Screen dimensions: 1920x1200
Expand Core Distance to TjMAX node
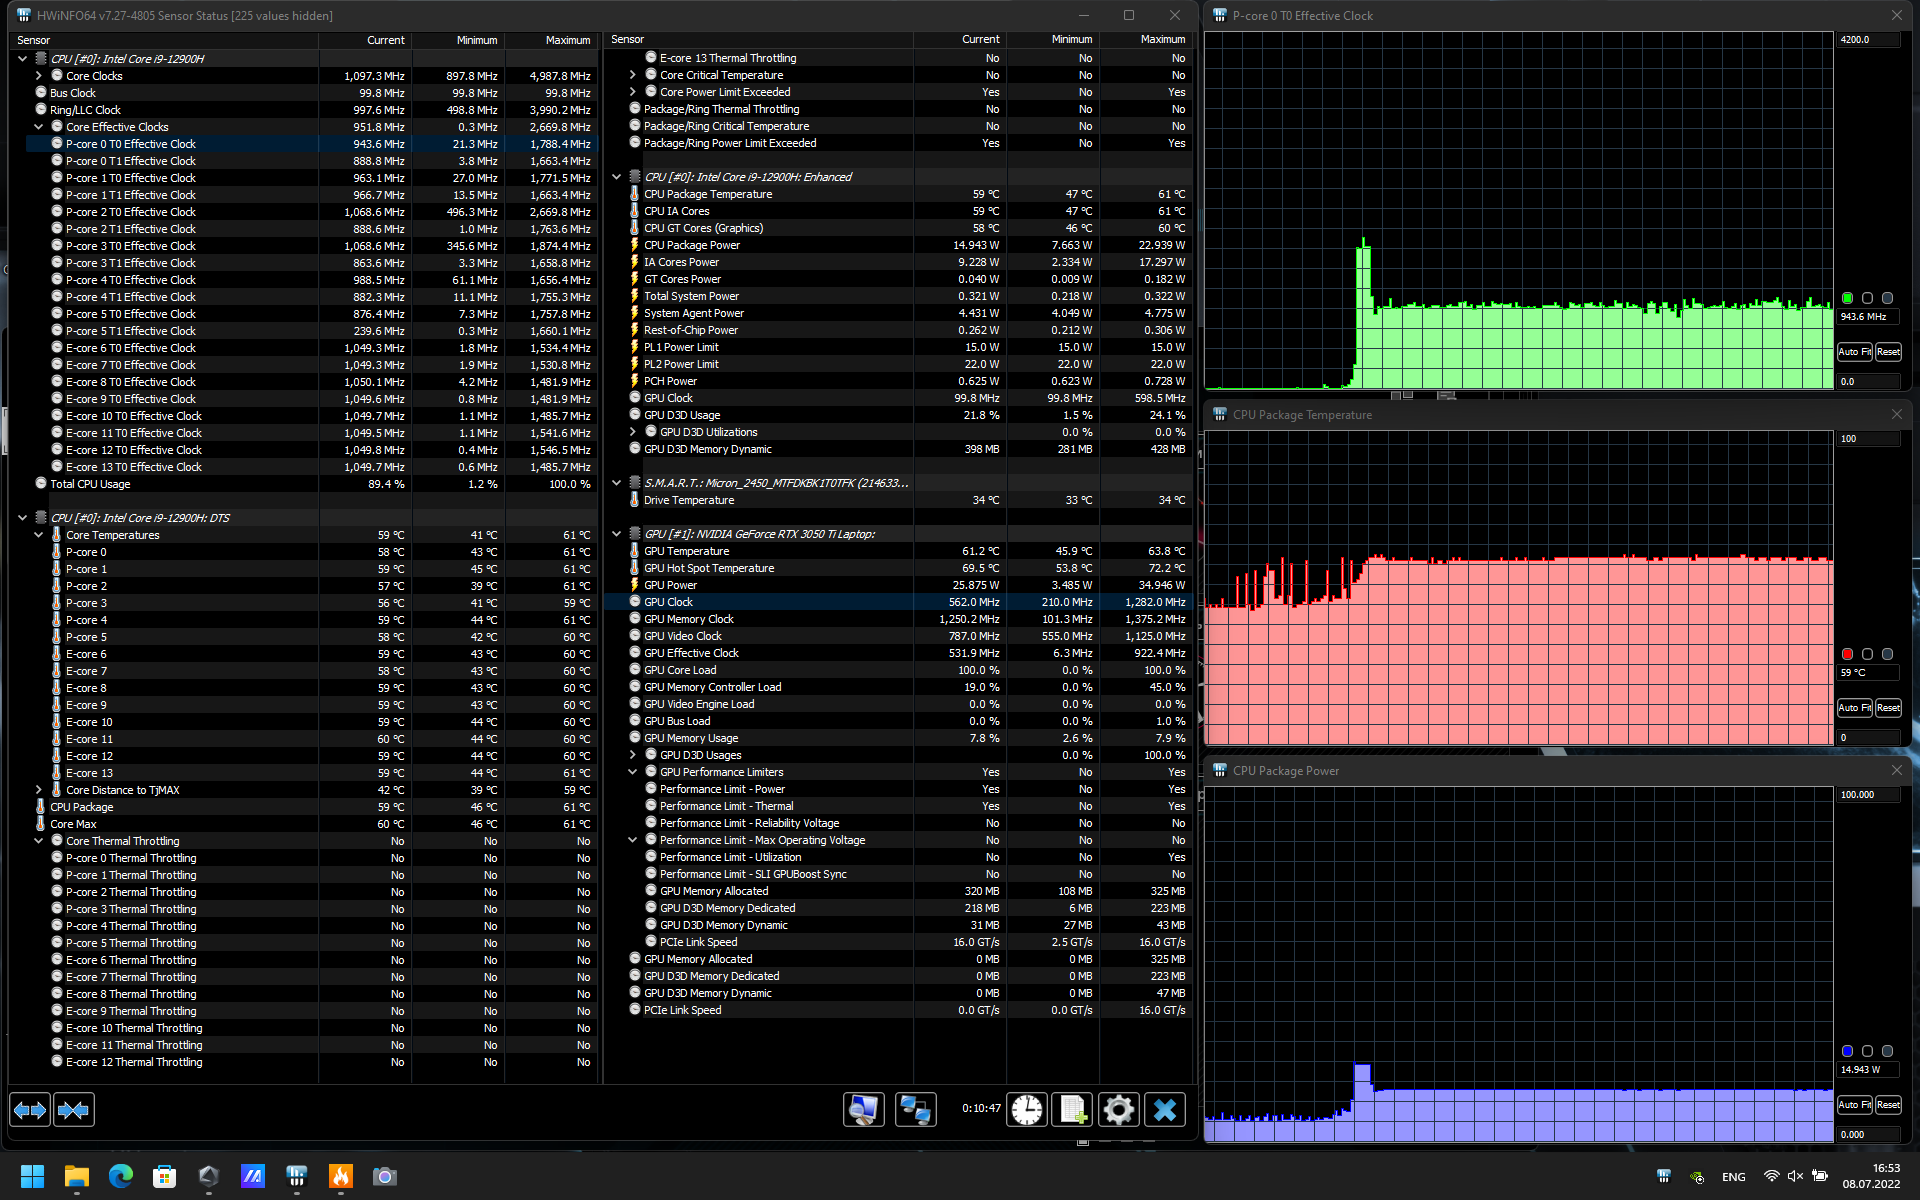[x=39, y=790]
